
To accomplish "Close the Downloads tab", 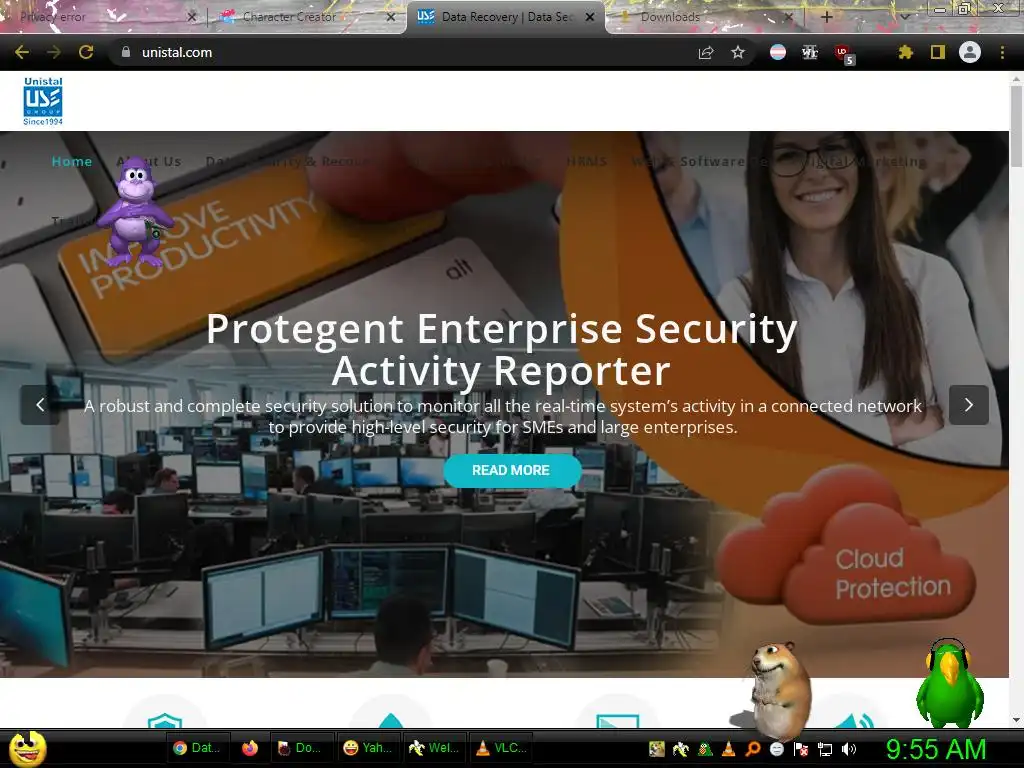I will [788, 17].
